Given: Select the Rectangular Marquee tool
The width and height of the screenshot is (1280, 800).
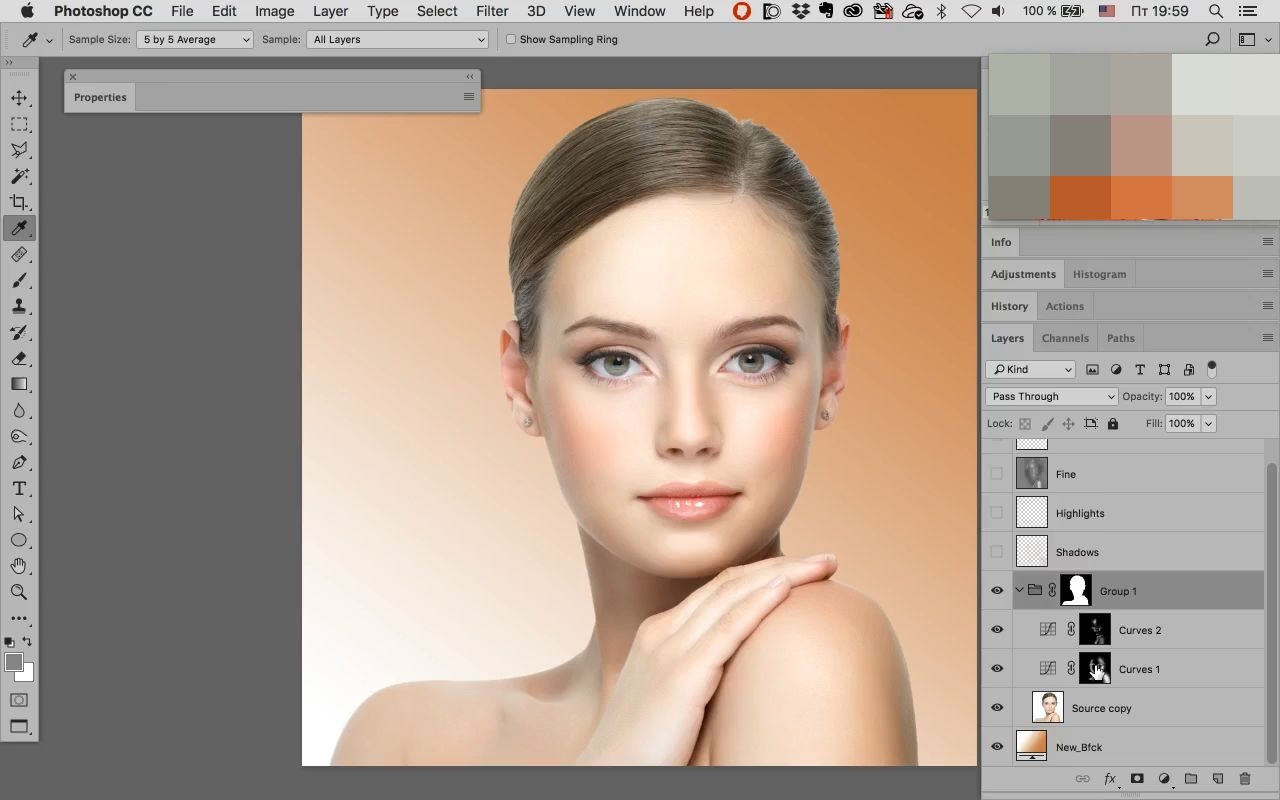Looking at the screenshot, I should pos(19,124).
